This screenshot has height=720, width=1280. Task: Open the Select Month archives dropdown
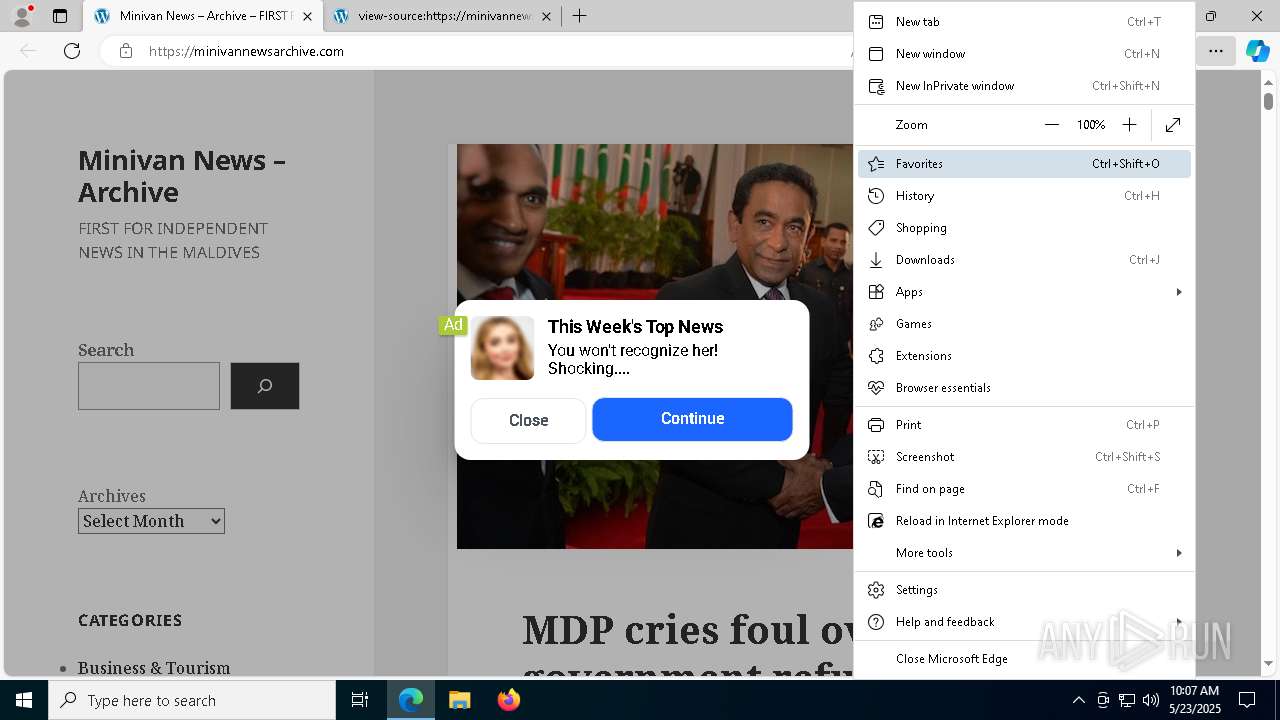(151, 521)
